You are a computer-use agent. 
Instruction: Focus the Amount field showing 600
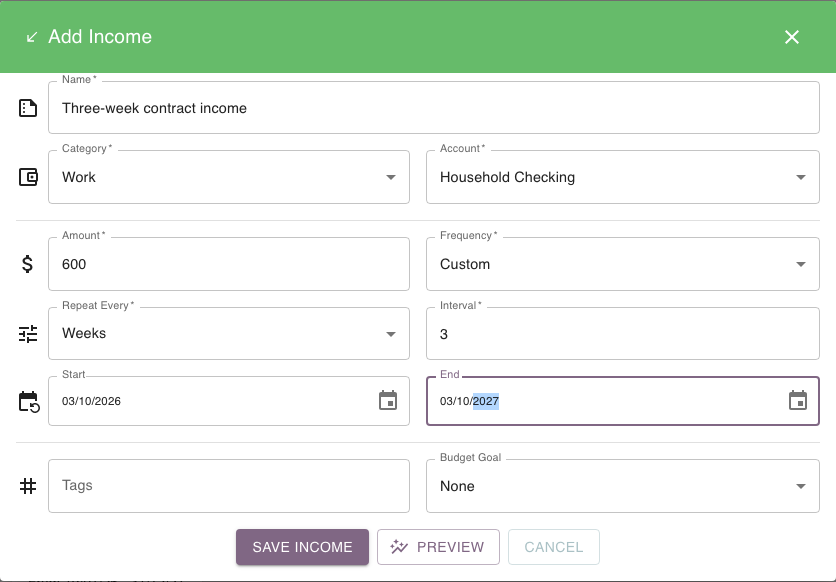coord(229,264)
